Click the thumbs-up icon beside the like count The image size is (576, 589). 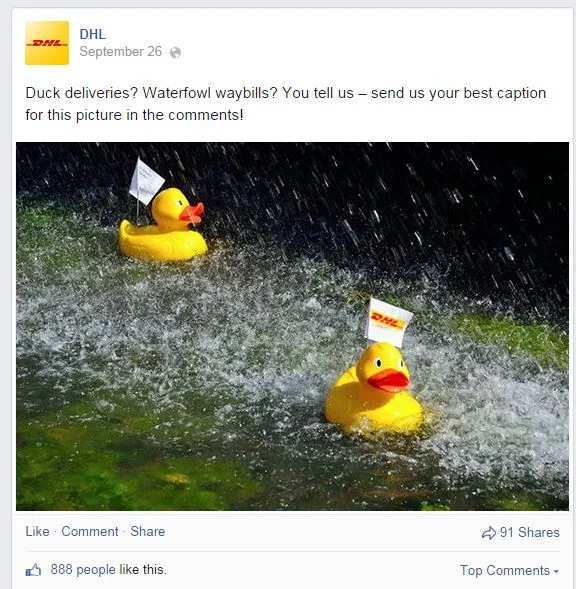click(33, 570)
